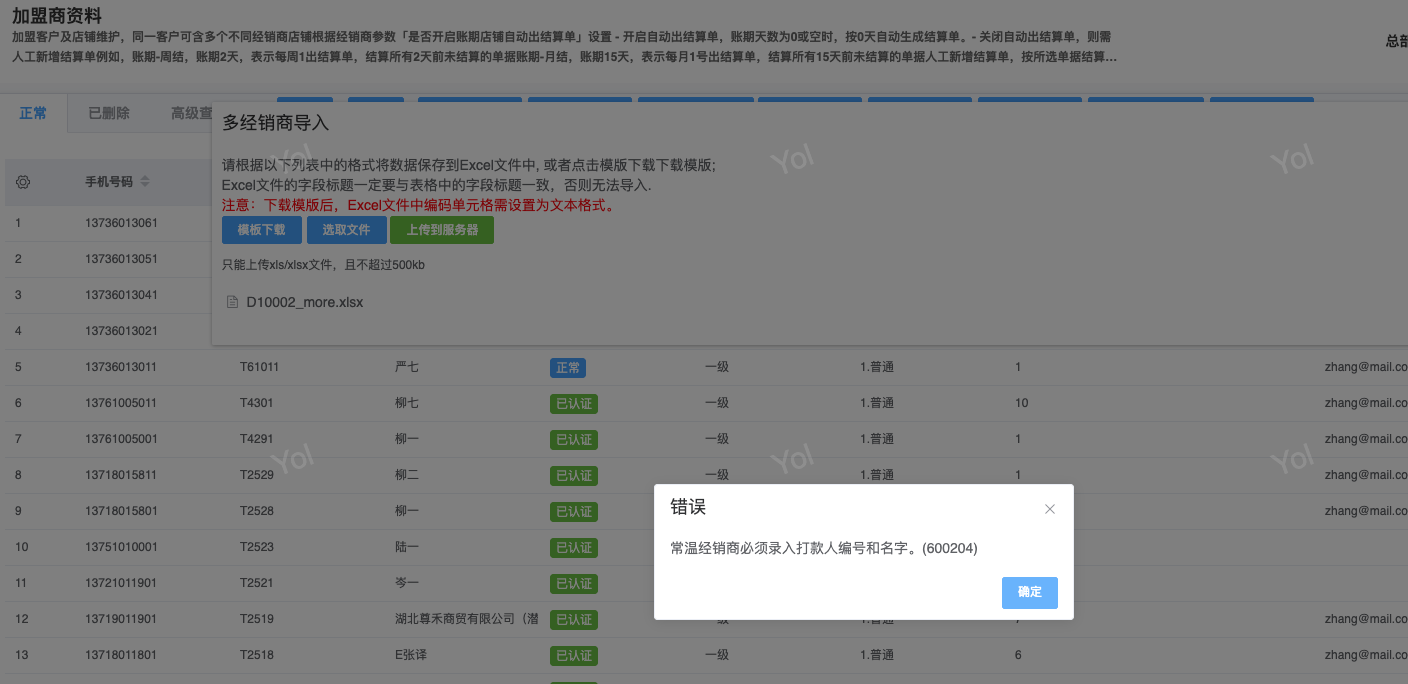Click the name E张译
1408x684 pixels.
(413, 655)
